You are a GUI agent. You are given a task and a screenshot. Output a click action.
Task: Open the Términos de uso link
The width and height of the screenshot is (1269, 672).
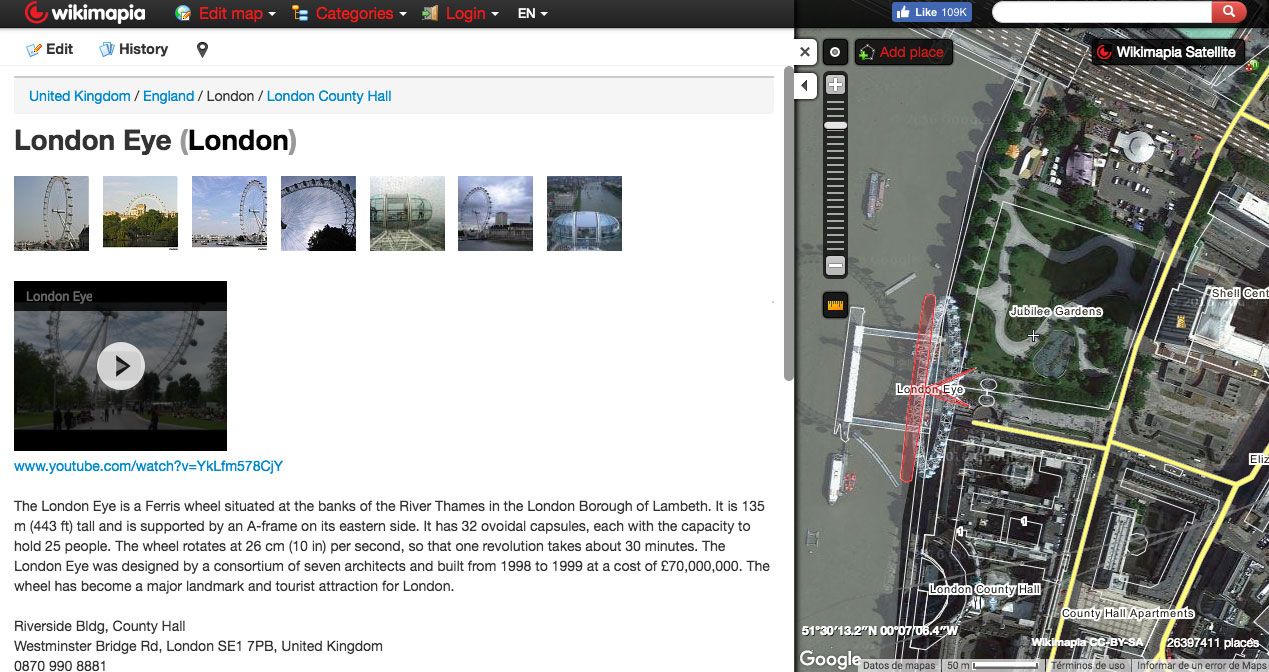coord(1088,665)
